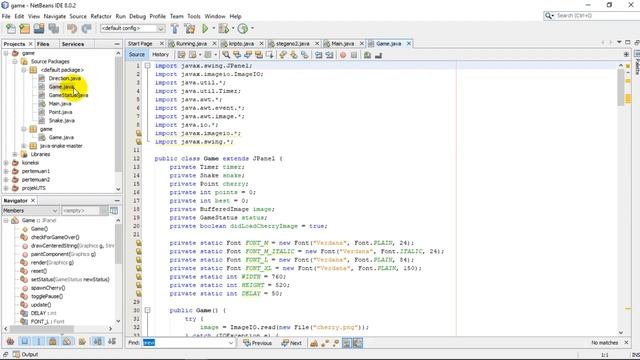This screenshot has height=360, width=640.
Task: Open Debug Project dropdown arrow
Action: 233,29
